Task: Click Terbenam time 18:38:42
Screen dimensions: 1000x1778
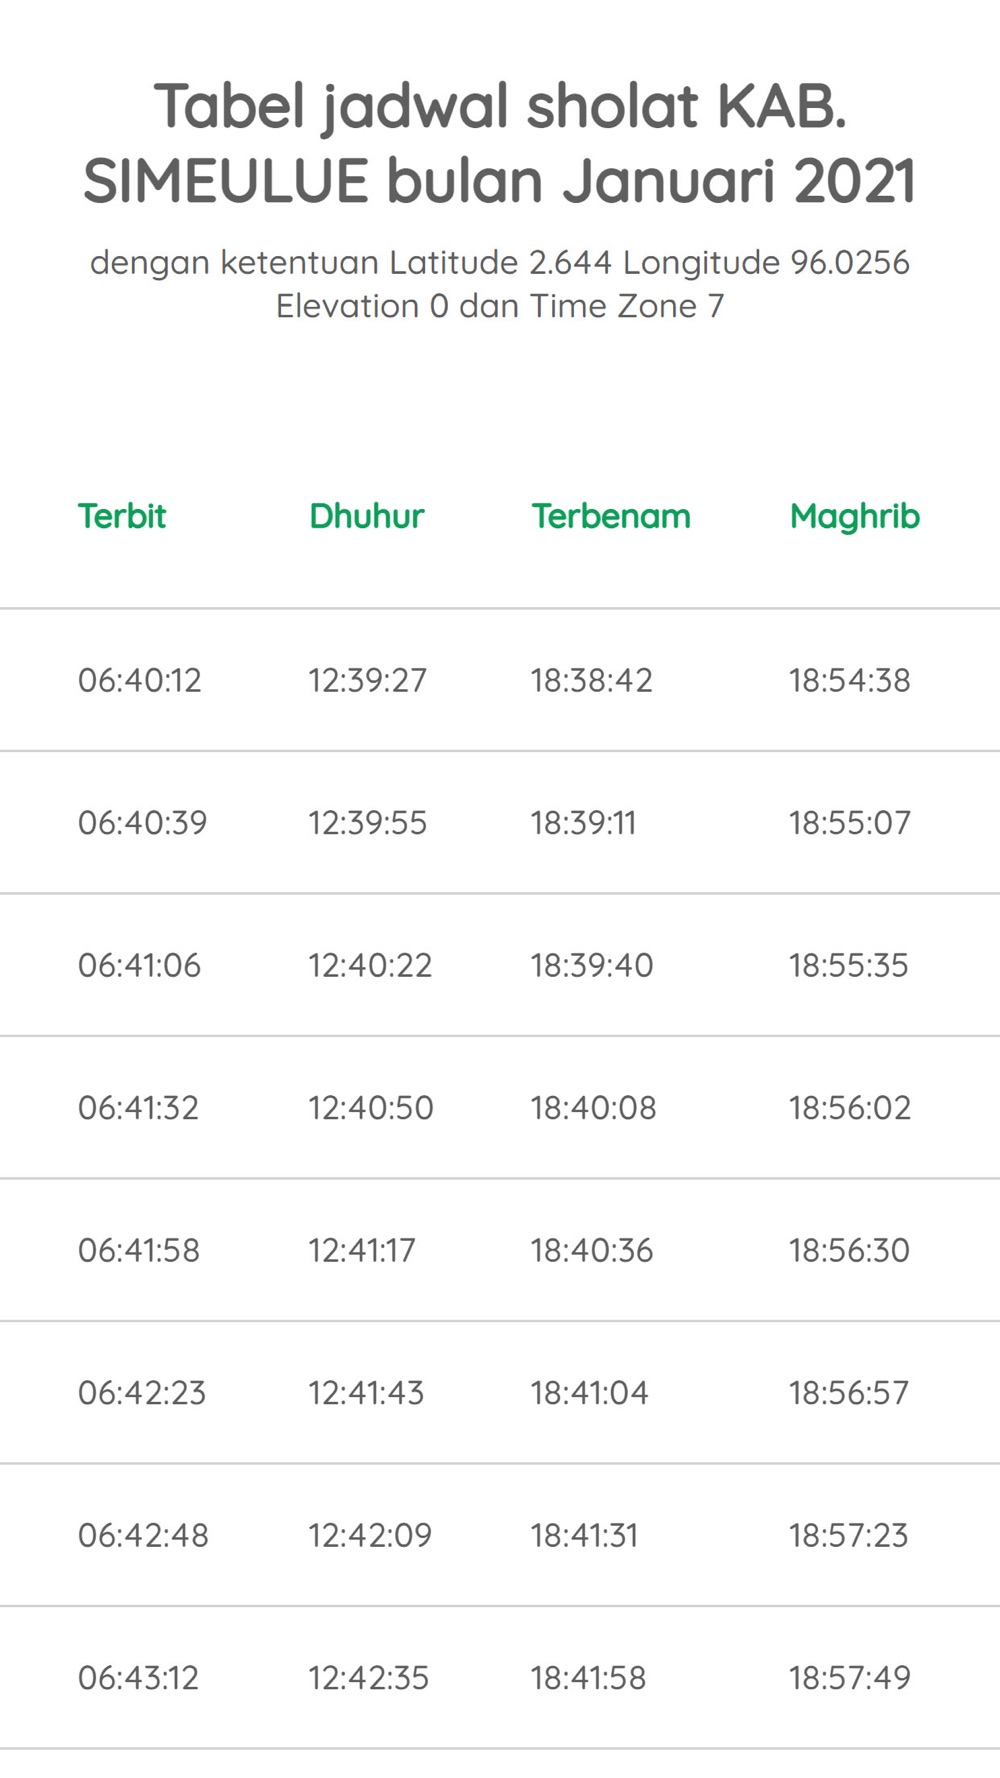Action: [x=591, y=680]
